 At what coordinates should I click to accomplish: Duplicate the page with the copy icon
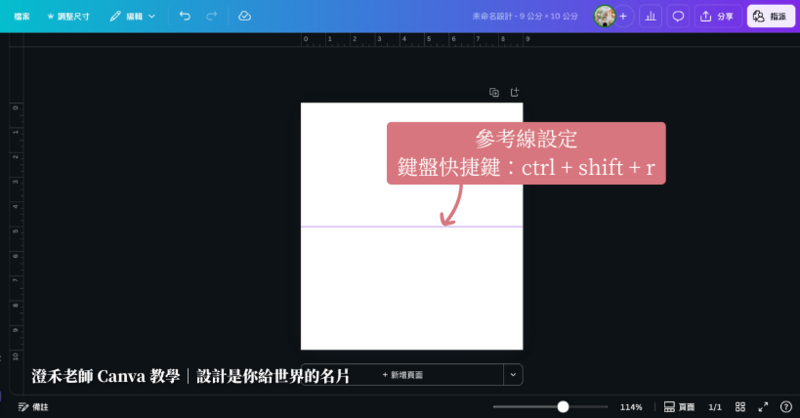click(x=494, y=92)
